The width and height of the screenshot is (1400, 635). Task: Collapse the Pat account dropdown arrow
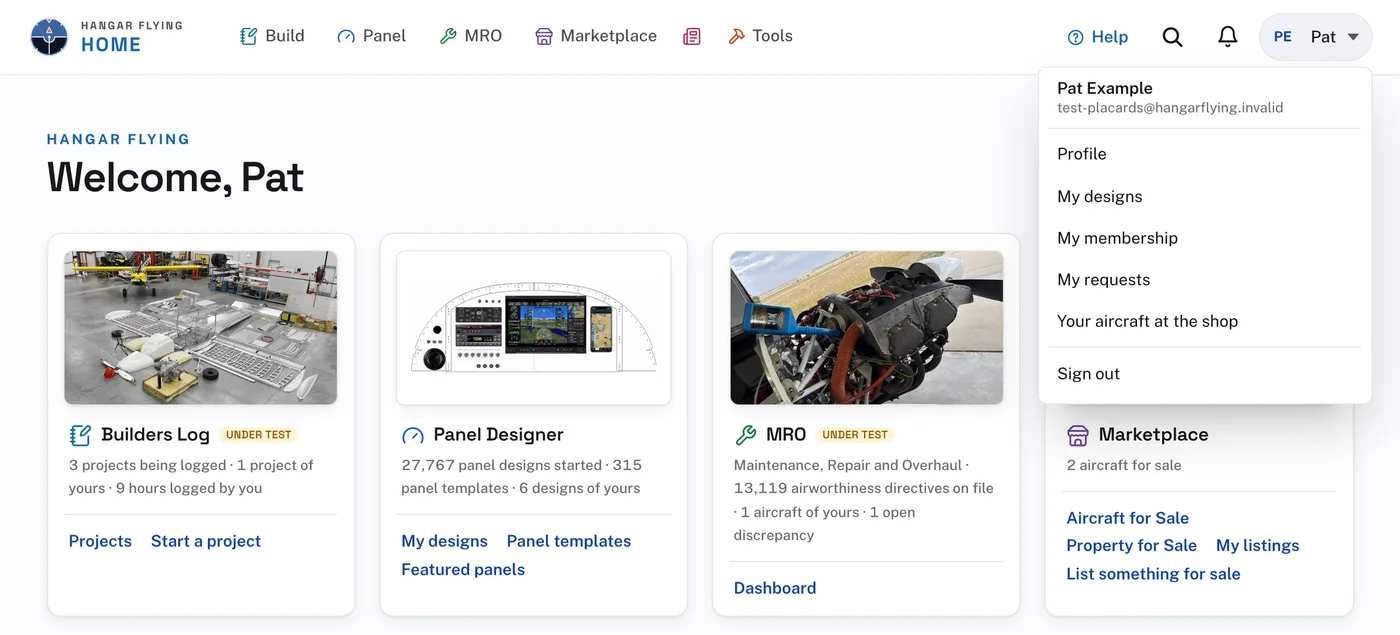(x=1353, y=37)
